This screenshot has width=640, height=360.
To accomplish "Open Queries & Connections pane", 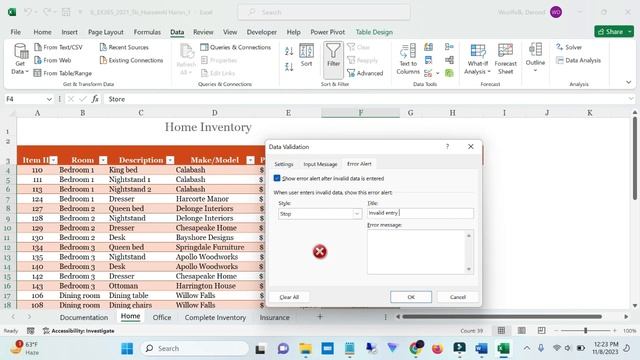I will [236, 47].
